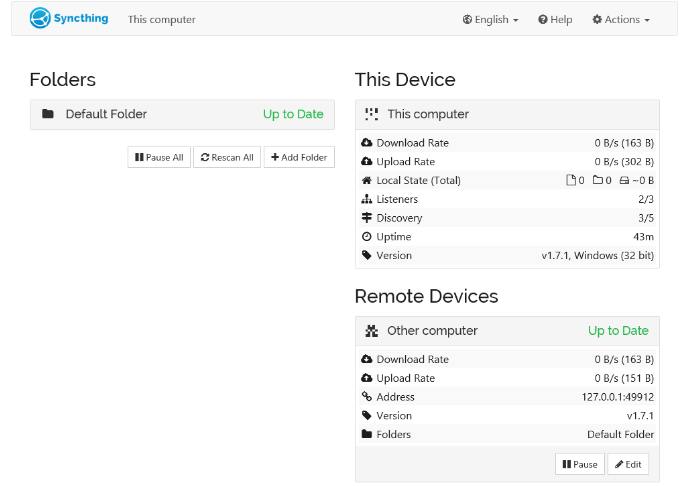
Task: Click This Device Upload Rate cloud icon
Action: [x=367, y=161]
